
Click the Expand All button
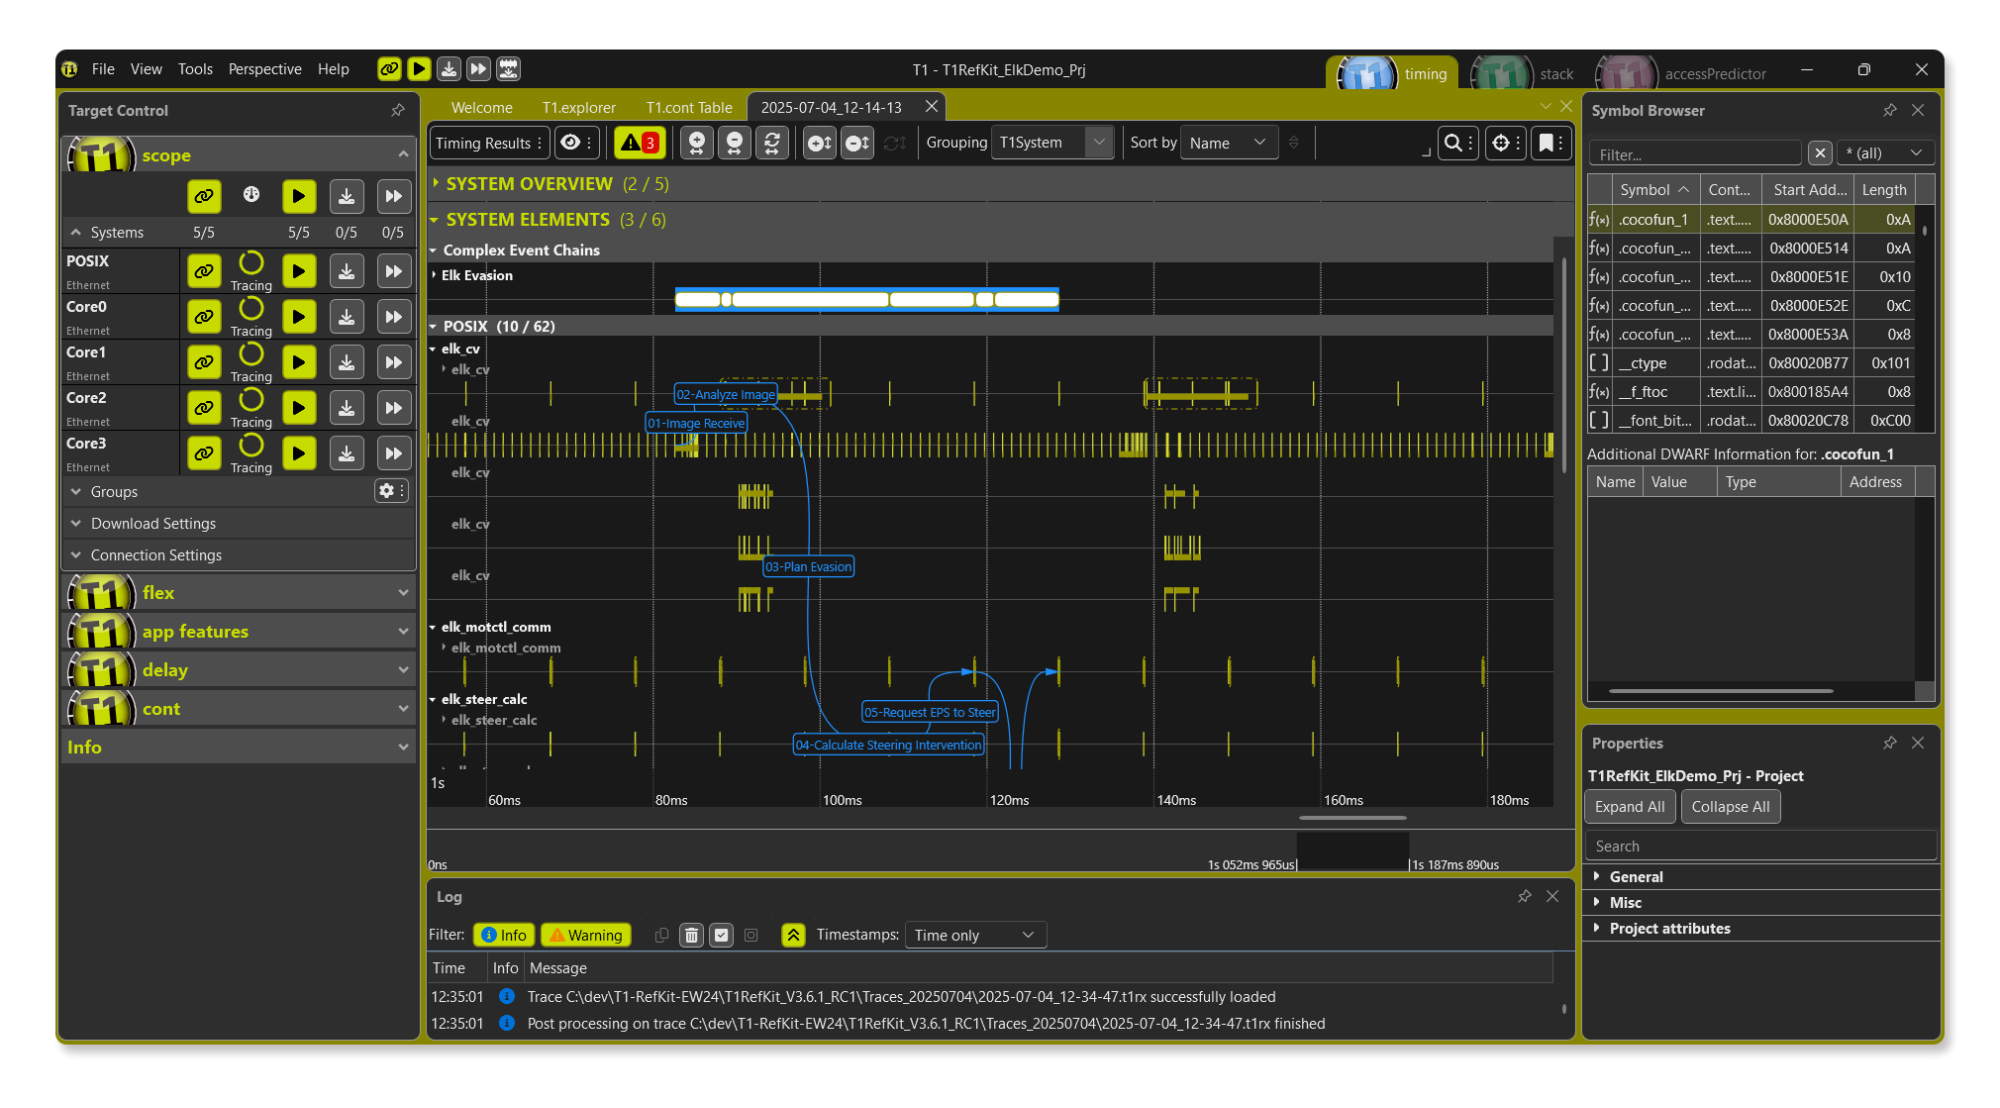coord(1629,807)
